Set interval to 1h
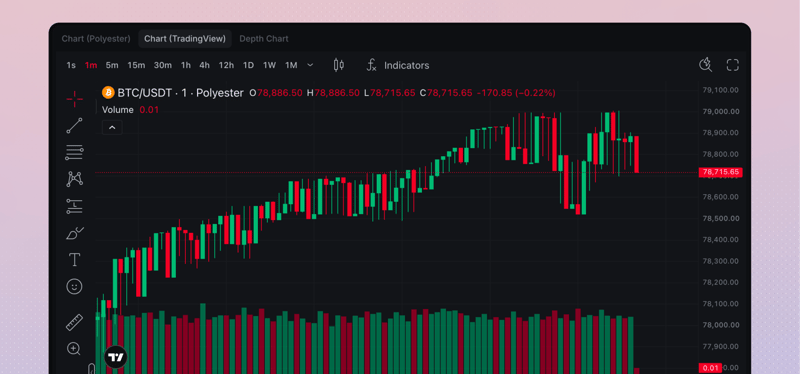This screenshot has width=800, height=374. pos(186,65)
